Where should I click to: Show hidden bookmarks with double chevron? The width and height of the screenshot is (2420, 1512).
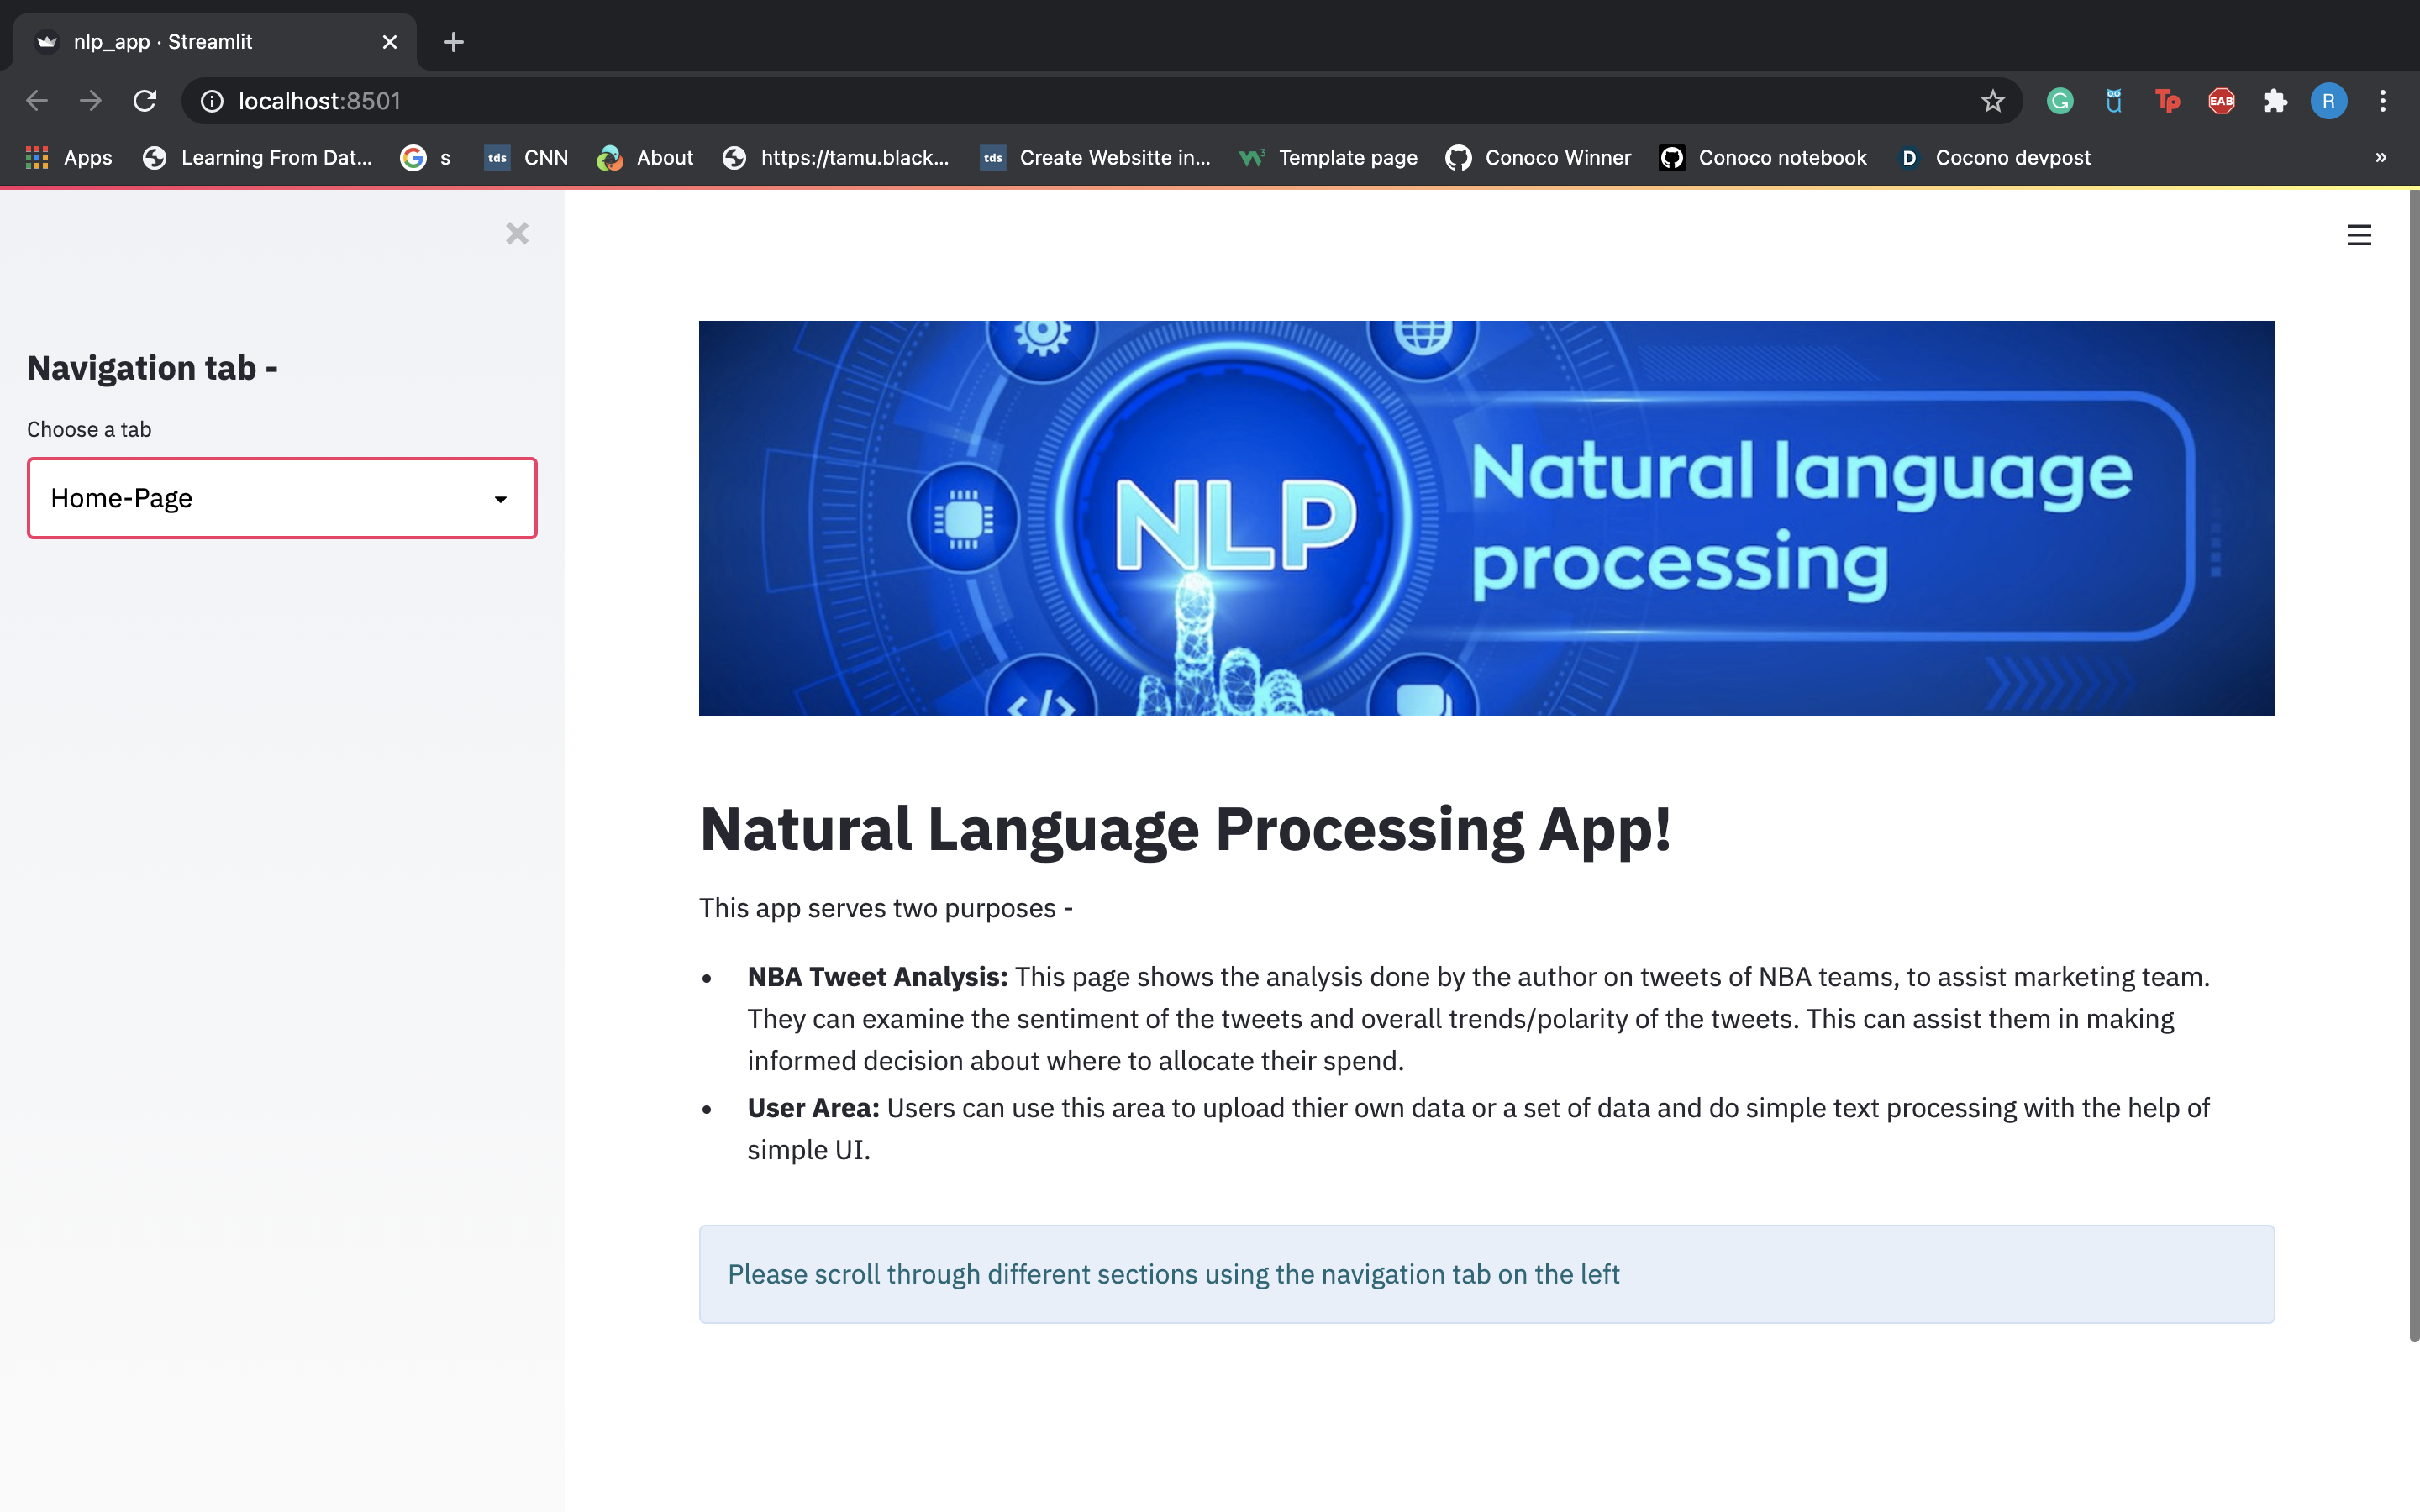(x=2380, y=157)
